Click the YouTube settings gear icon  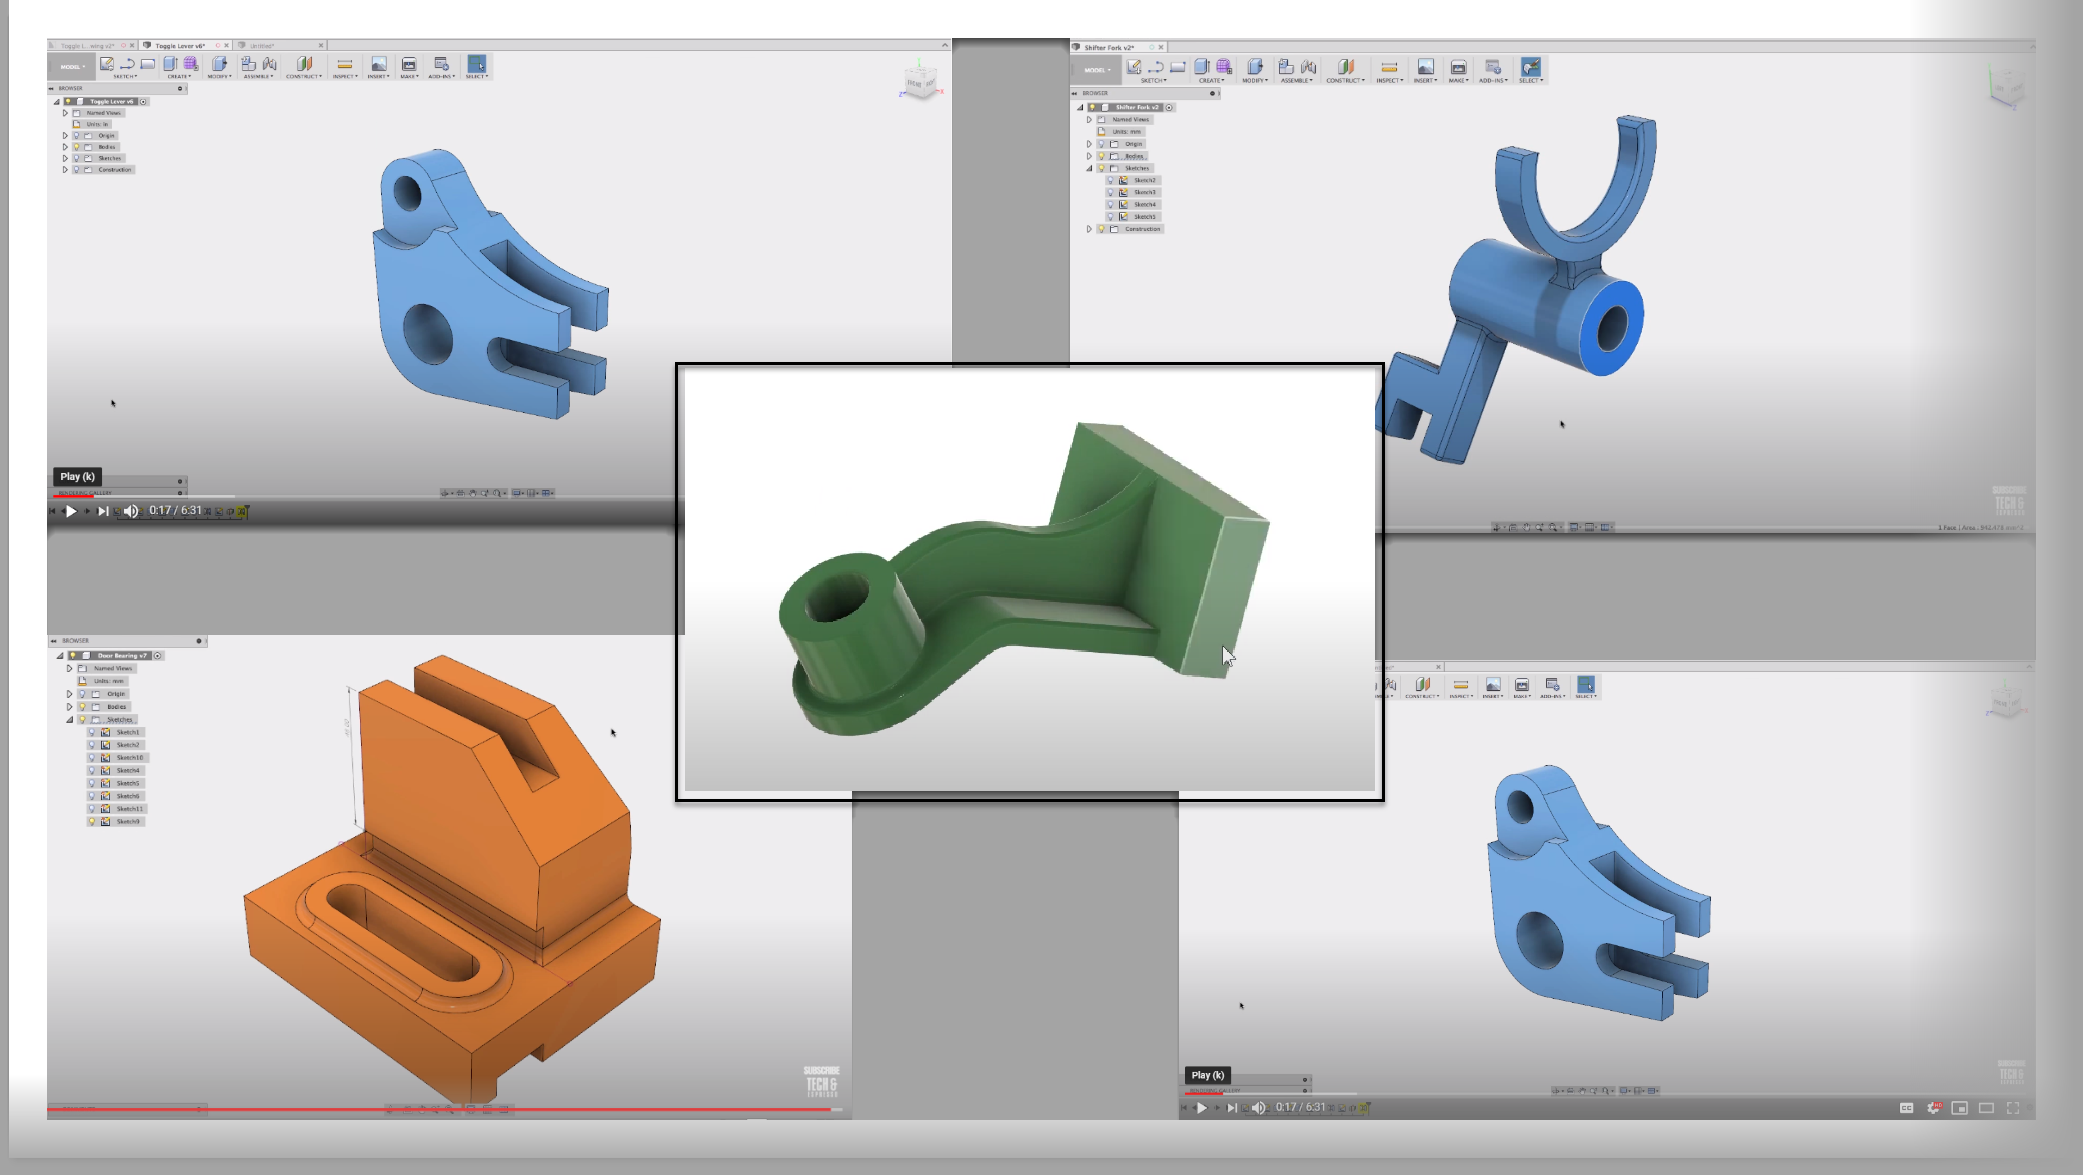coord(1933,1108)
